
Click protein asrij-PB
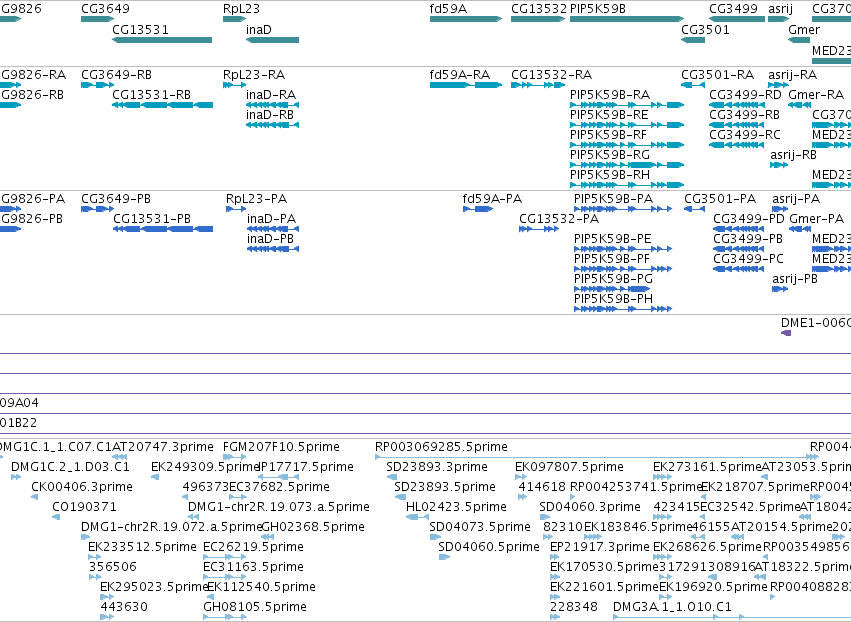point(780,289)
